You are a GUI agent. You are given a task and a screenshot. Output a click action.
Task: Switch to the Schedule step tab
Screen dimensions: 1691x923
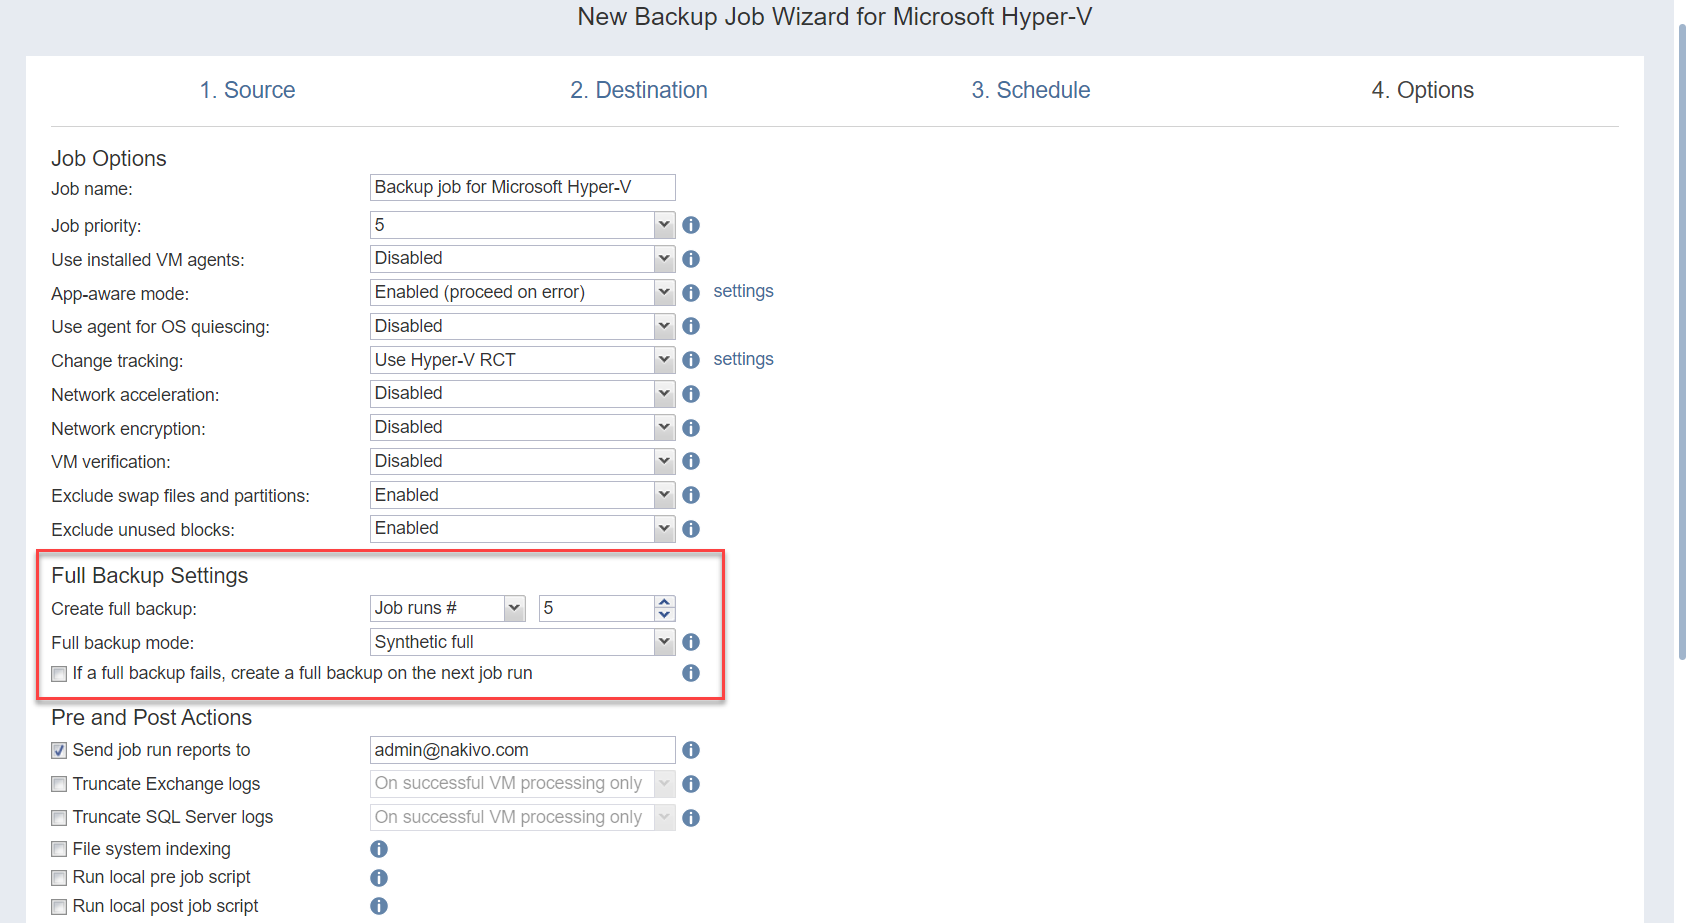click(1030, 90)
